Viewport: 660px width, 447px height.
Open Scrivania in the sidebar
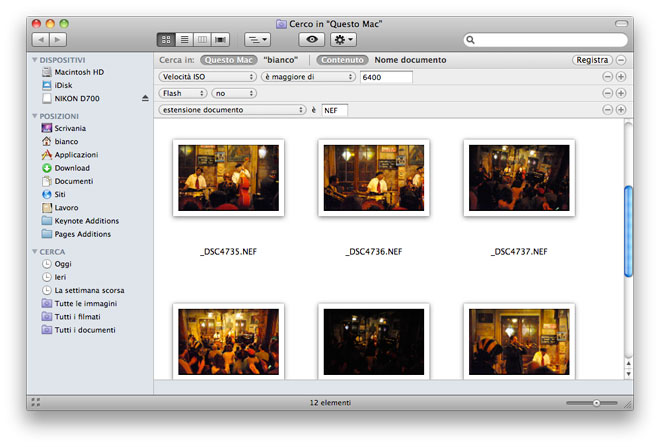point(70,128)
